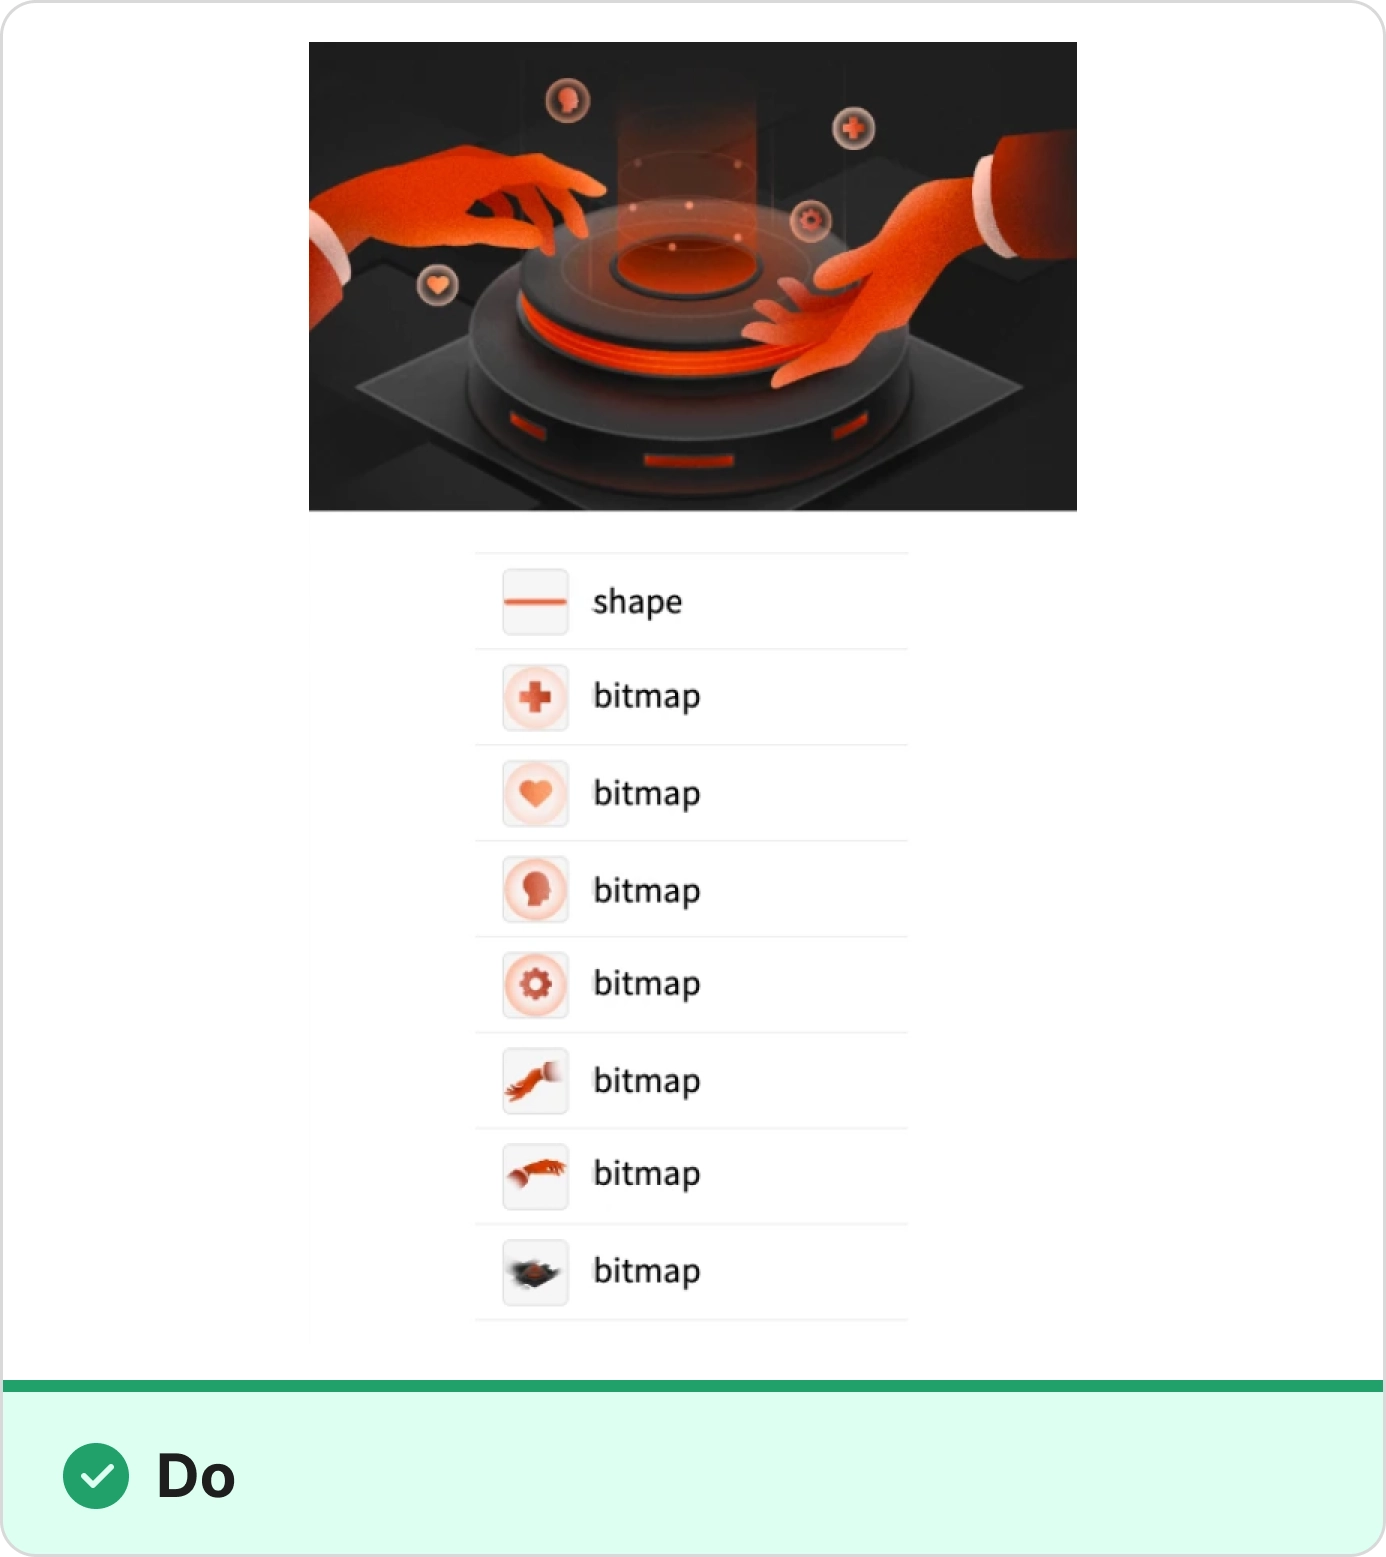The height and width of the screenshot is (1557, 1386).
Task: Select the heart bitmap layer thumbnail
Action: tap(535, 793)
